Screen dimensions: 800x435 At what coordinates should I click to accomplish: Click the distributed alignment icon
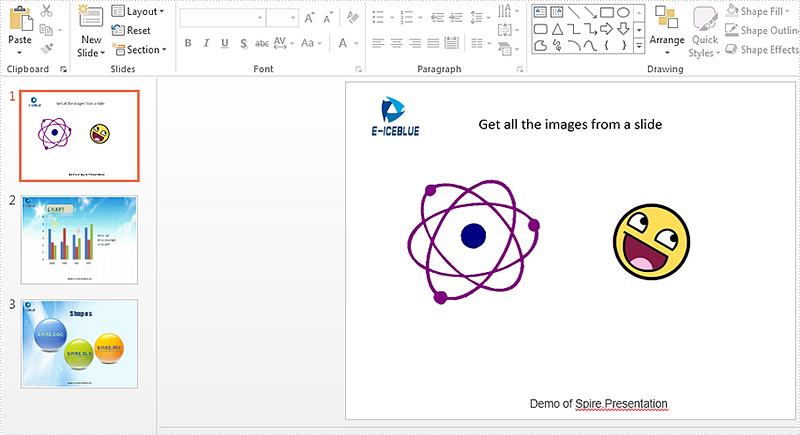(452, 43)
